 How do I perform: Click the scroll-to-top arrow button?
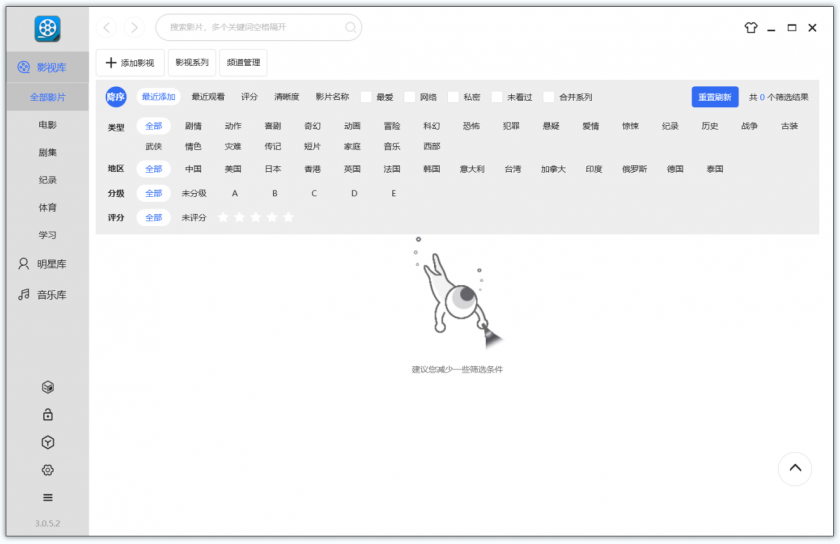(794, 468)
